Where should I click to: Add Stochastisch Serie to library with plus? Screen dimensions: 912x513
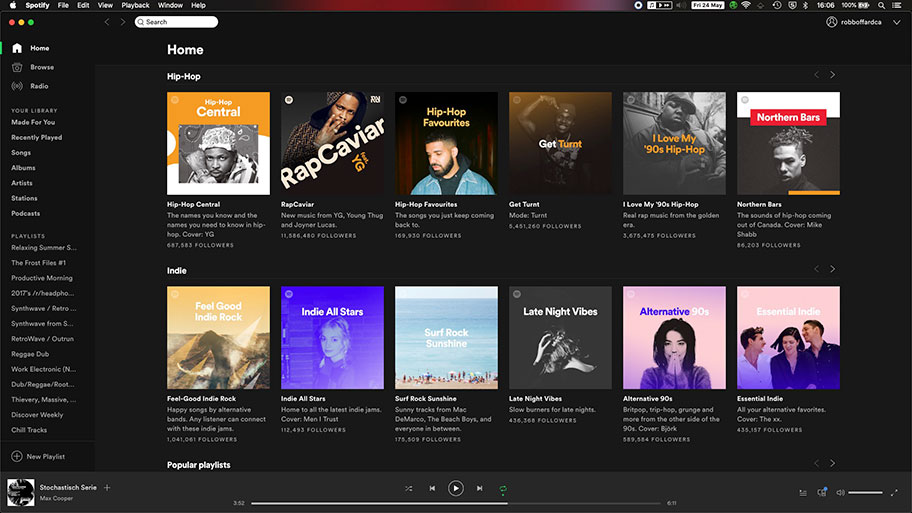[x=107, y=487]
